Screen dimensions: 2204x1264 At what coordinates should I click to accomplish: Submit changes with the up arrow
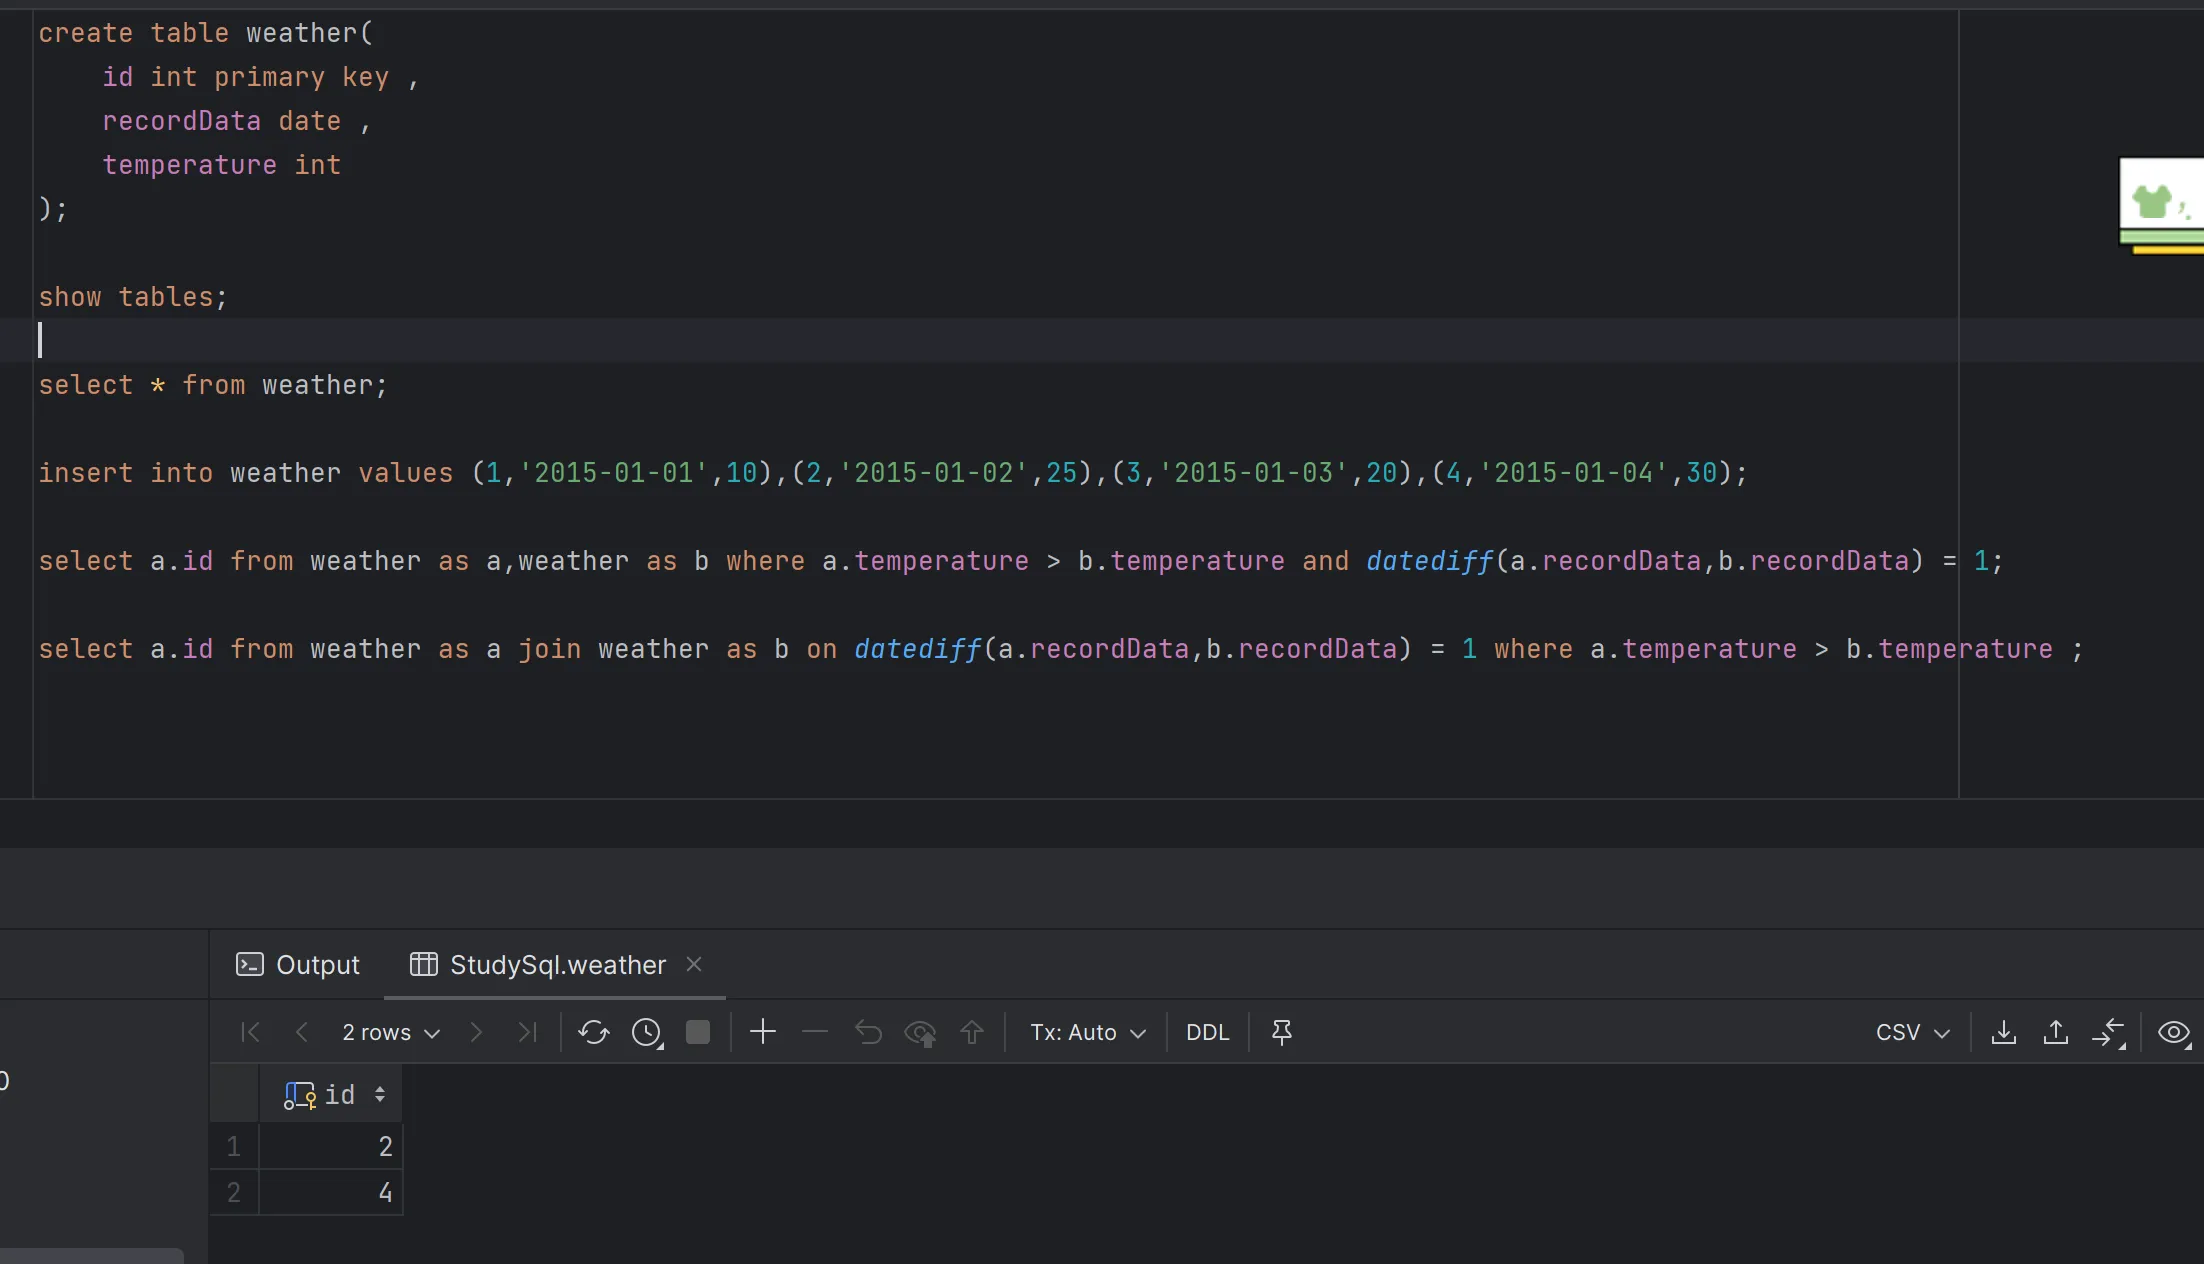coord(972,1032)
